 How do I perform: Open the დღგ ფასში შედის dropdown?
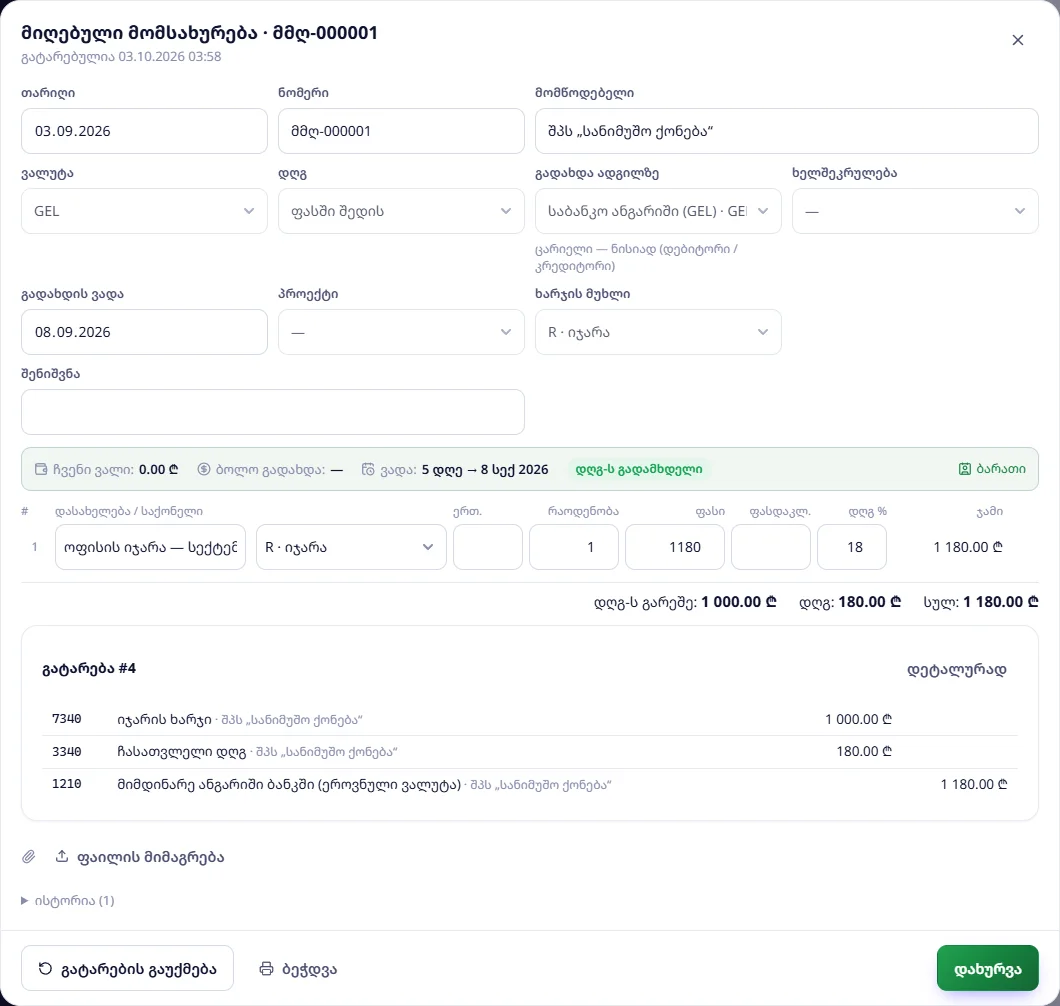401,211
